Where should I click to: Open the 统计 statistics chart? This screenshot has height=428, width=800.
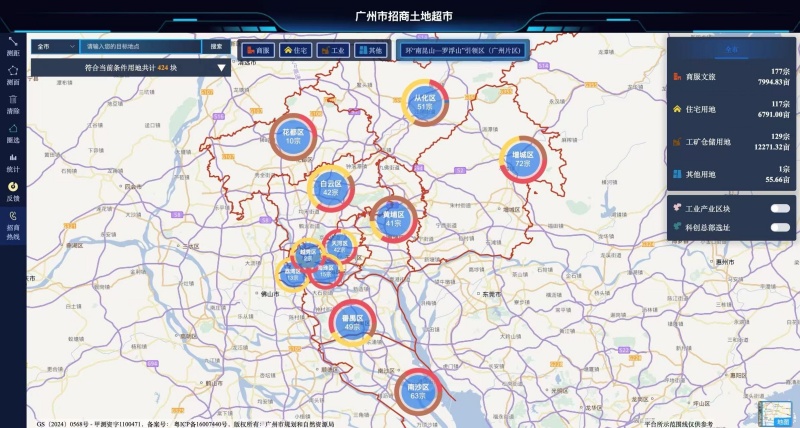[x=13, y=160]
